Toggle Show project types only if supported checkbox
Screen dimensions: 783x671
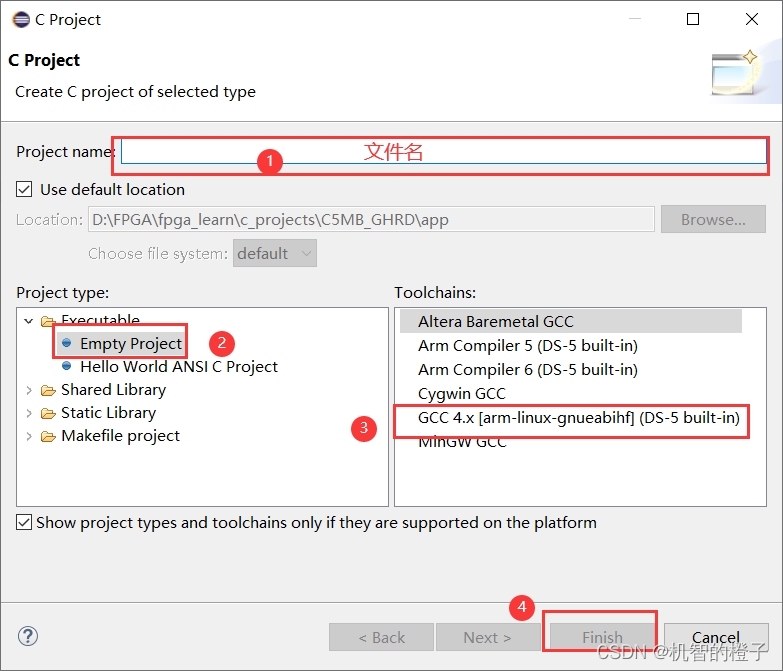24,522
